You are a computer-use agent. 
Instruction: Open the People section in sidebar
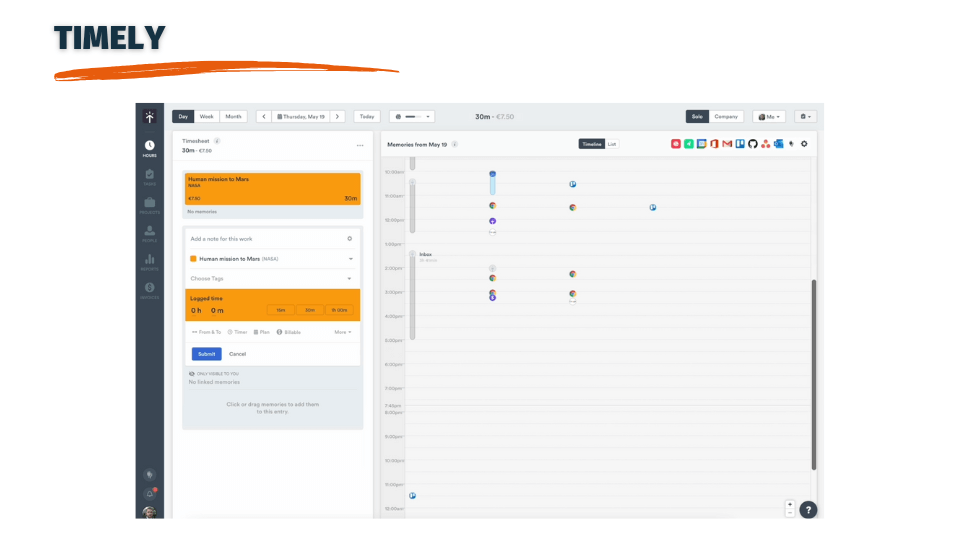point(149,233)
